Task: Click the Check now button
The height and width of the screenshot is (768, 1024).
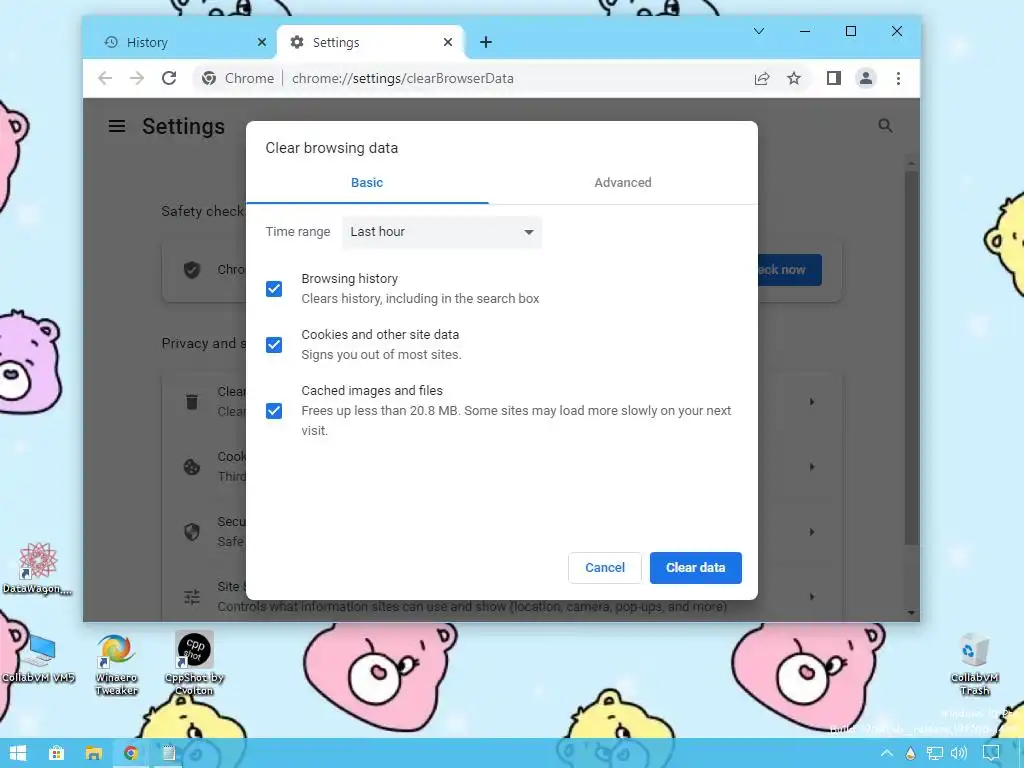Action: click(x=789, y=270)
